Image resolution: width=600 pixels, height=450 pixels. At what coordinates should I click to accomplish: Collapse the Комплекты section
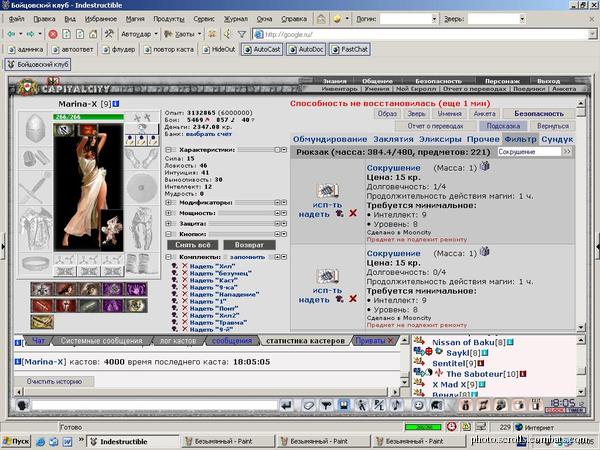point(168,257)
